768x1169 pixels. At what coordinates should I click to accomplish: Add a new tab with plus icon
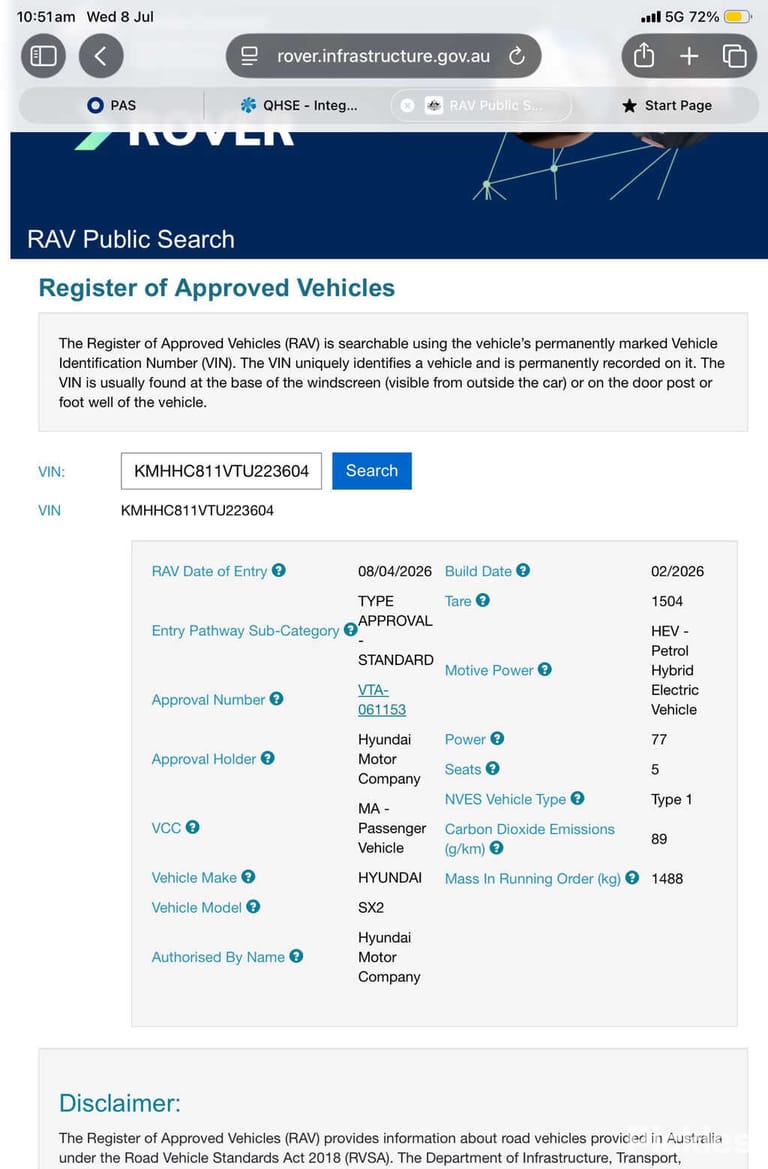pos(689,56)
